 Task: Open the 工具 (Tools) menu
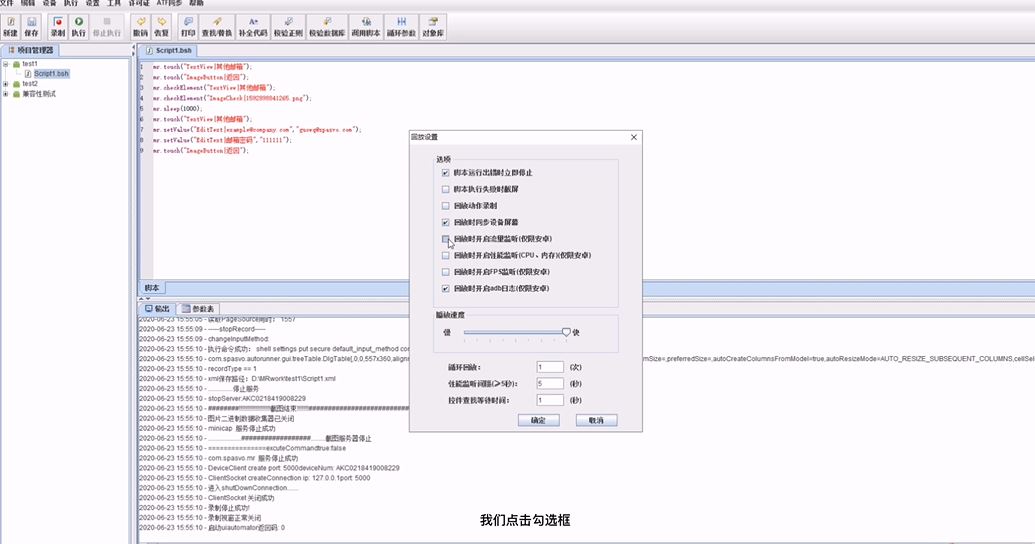click(114, 3)
